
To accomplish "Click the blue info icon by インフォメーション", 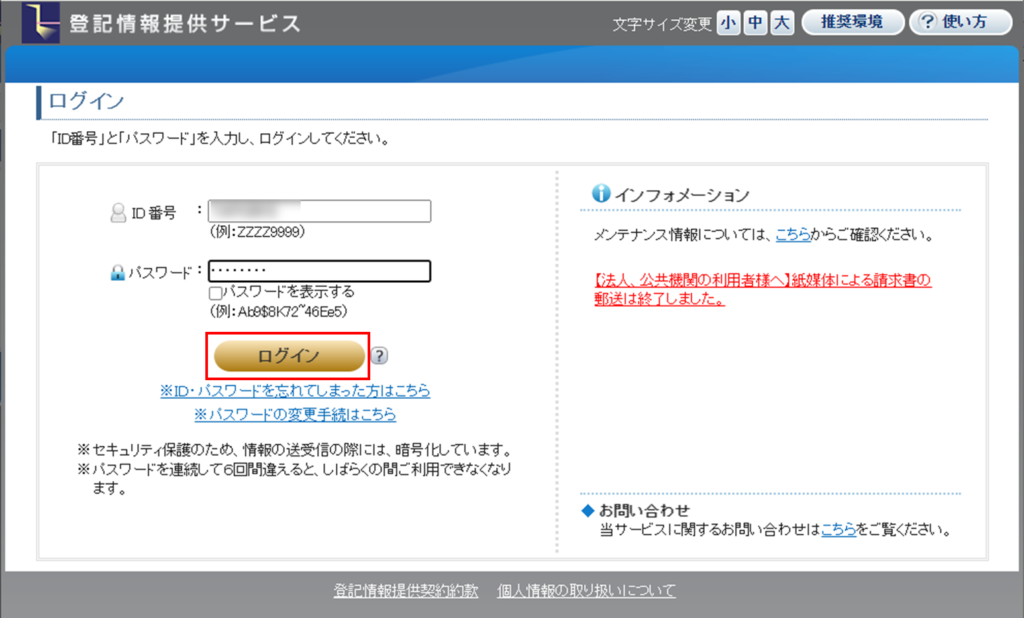I will pos(601,193).
